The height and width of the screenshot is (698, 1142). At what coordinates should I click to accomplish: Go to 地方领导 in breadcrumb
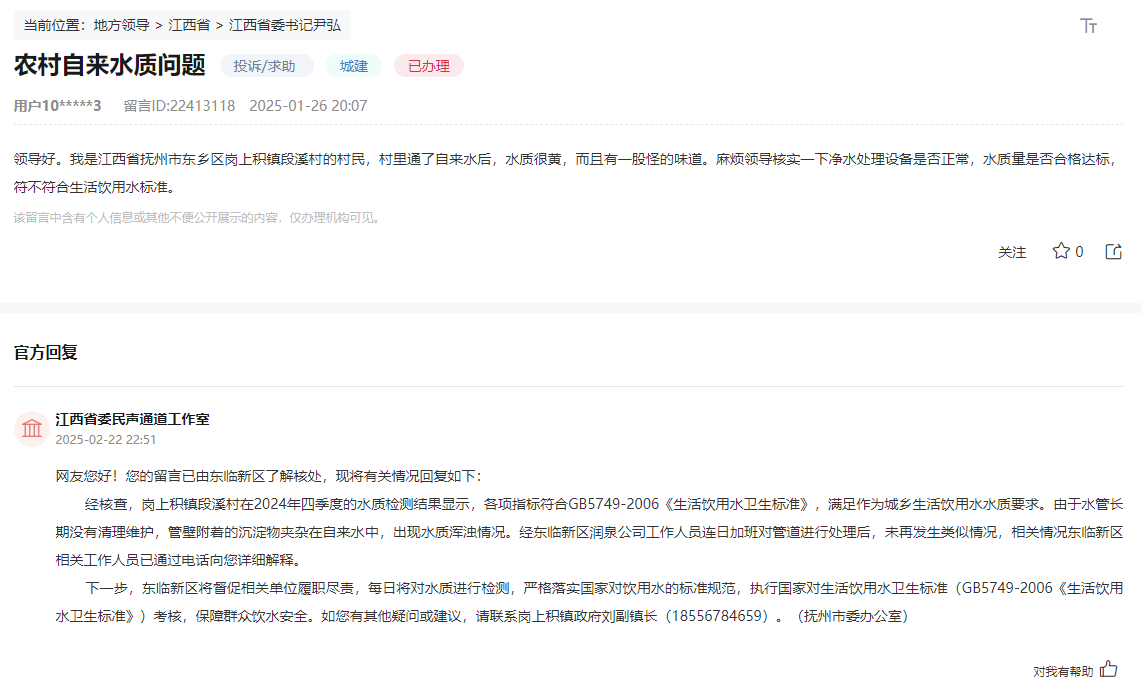(120, 25)
